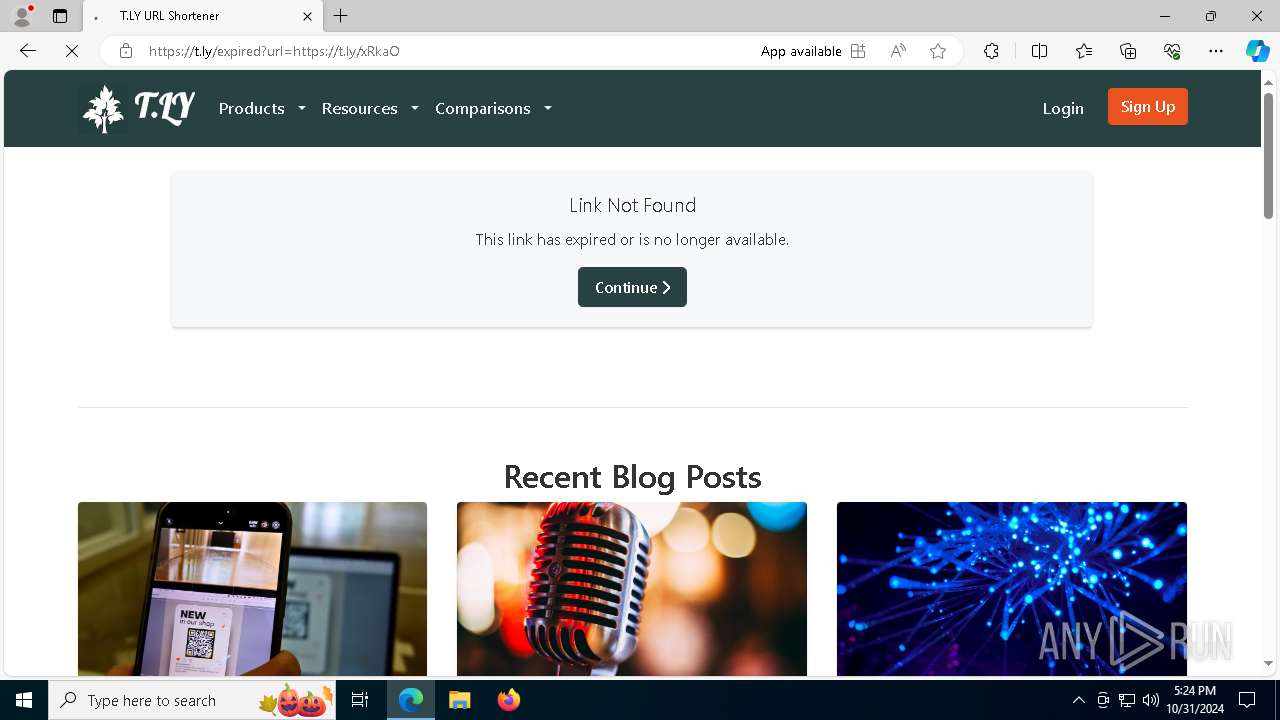Install the available app icon
This screenshot has height=720, width=1280.
[858, 51]
